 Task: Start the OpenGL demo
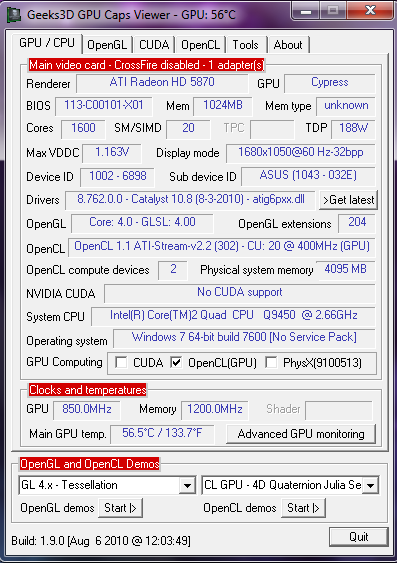pos(120,508)
